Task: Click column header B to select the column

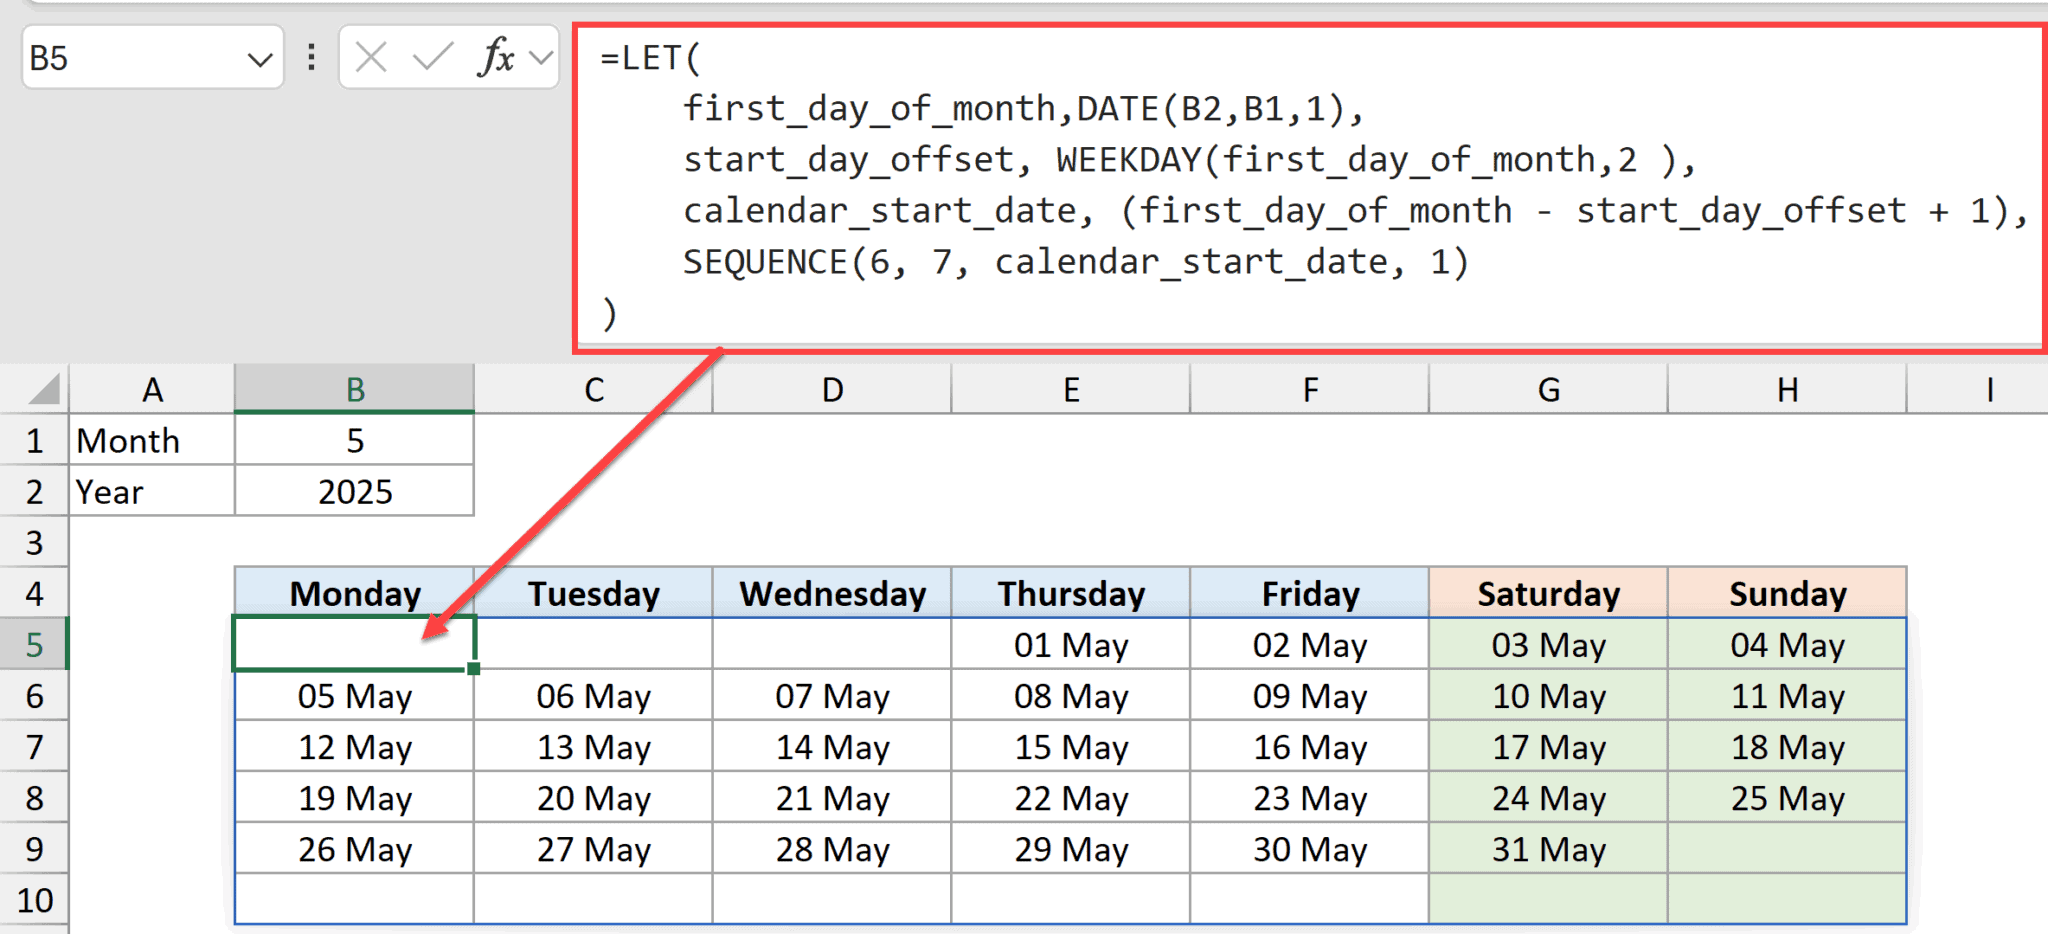Action: (x=354, y=389)
